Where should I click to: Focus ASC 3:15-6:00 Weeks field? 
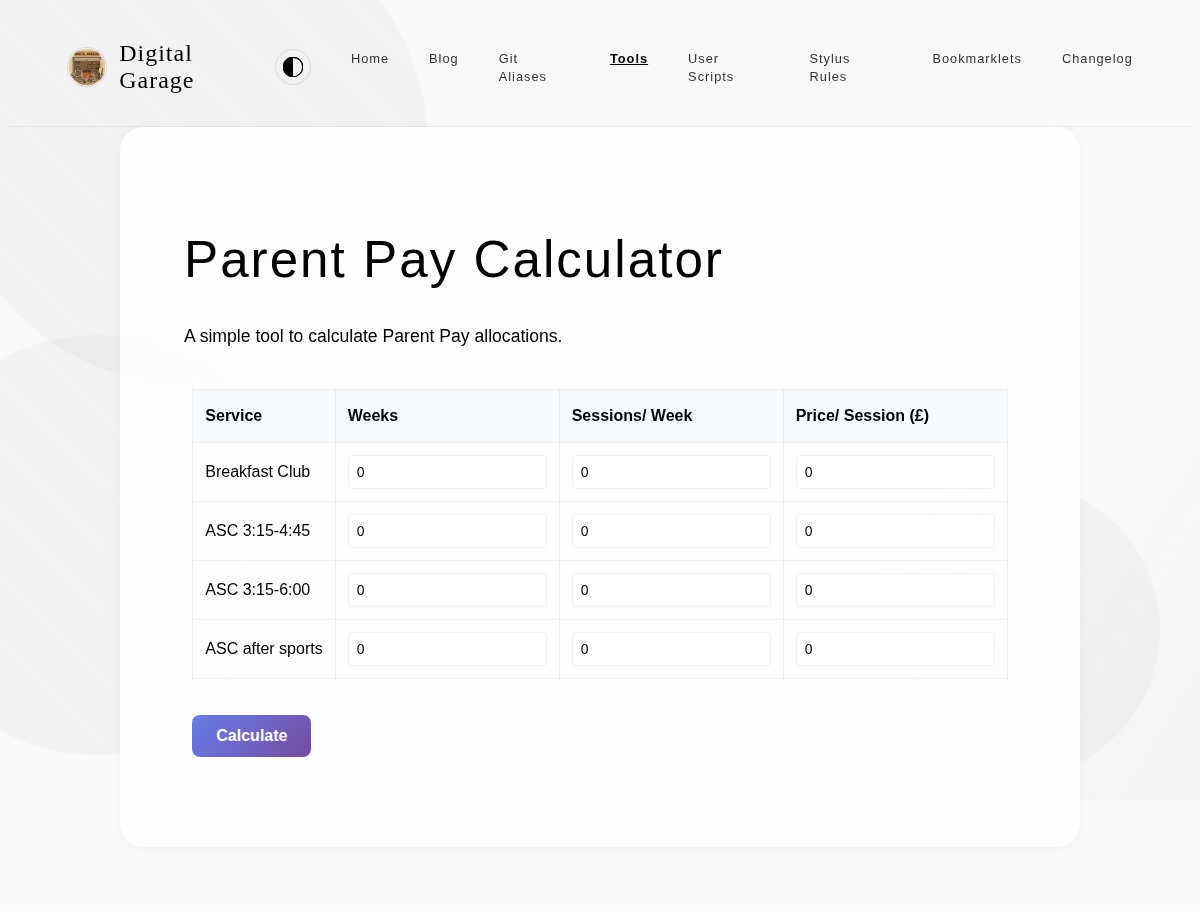(447, 590)
